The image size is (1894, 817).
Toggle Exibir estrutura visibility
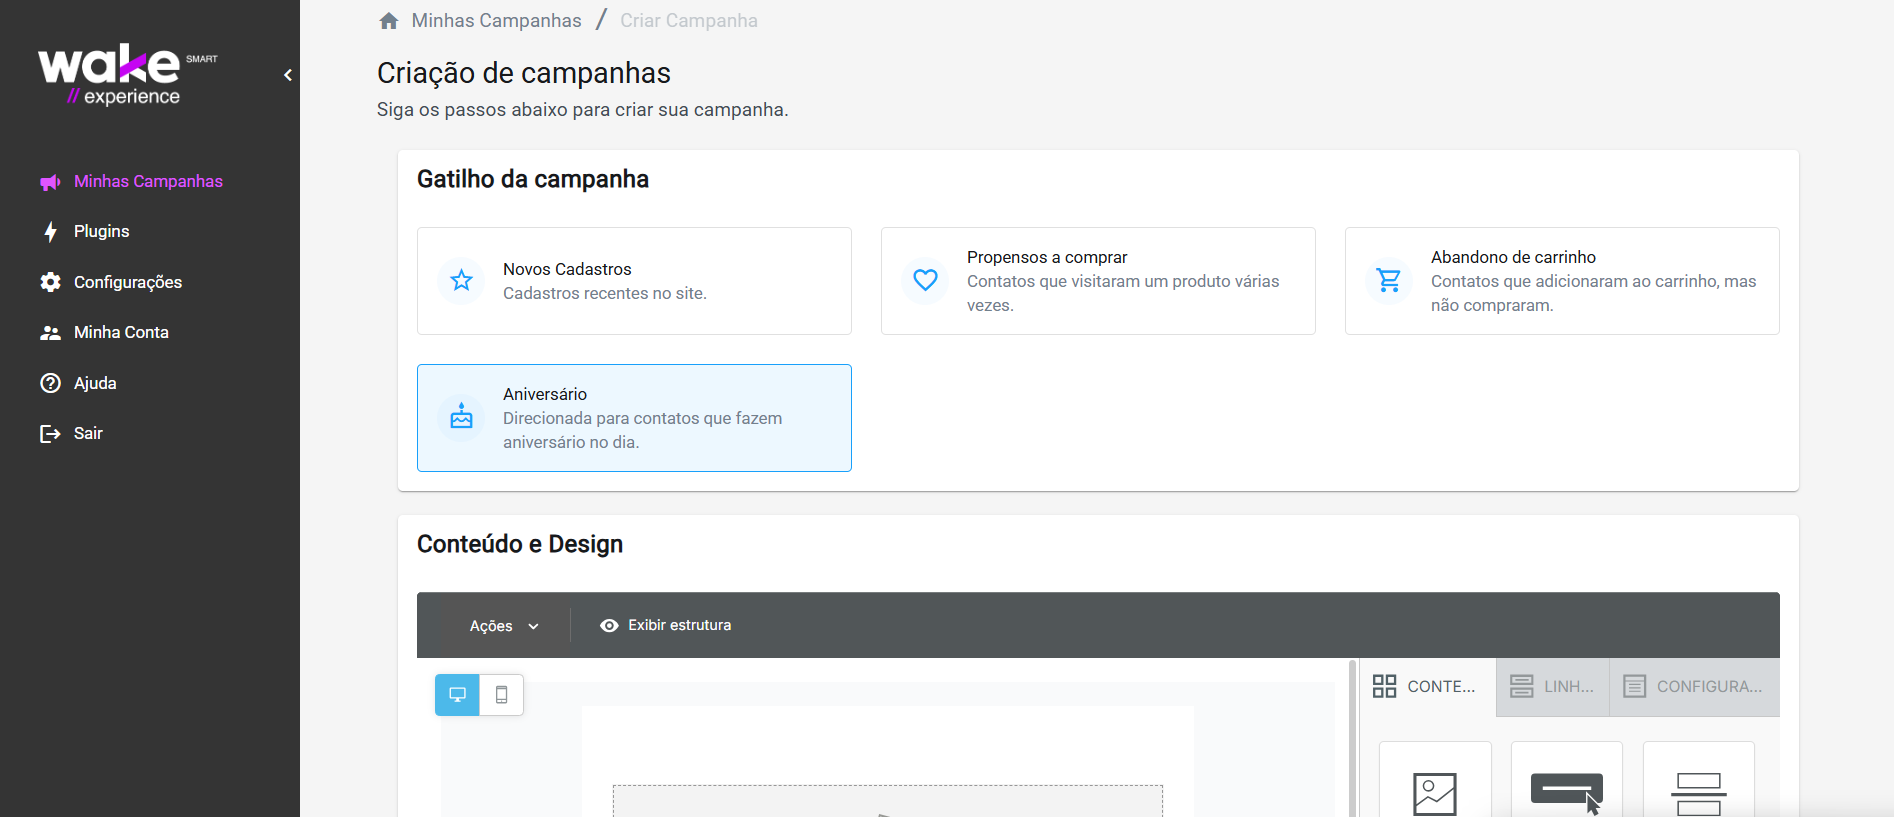[665, 625]
